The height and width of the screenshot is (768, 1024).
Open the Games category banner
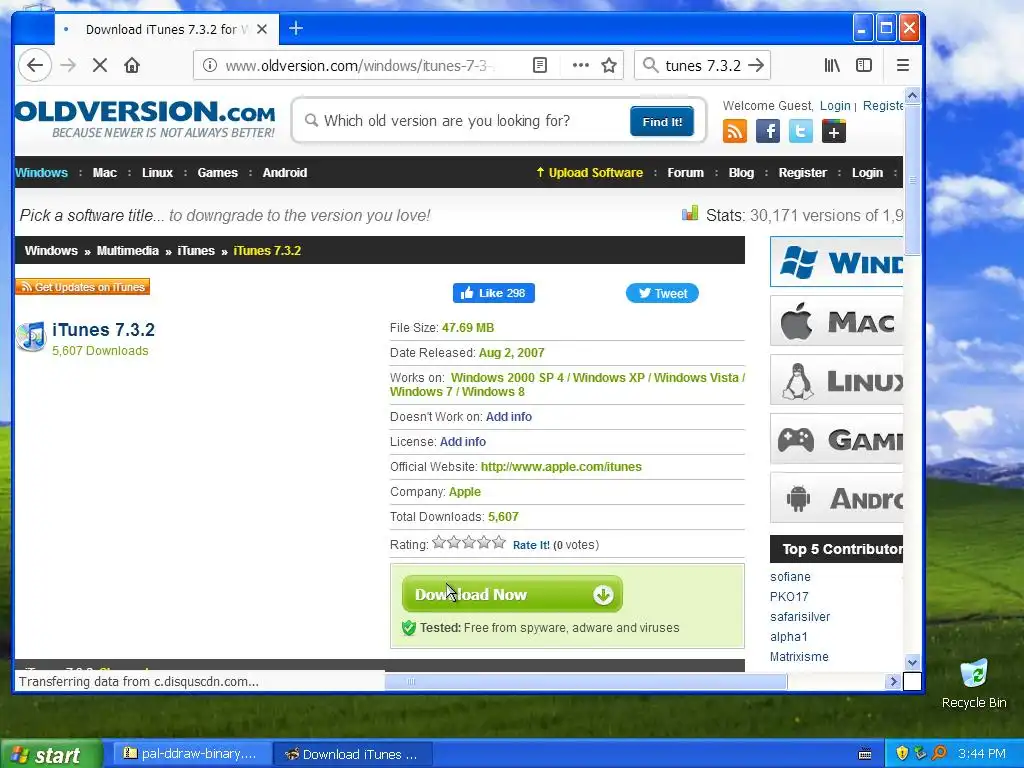point(837,439)
